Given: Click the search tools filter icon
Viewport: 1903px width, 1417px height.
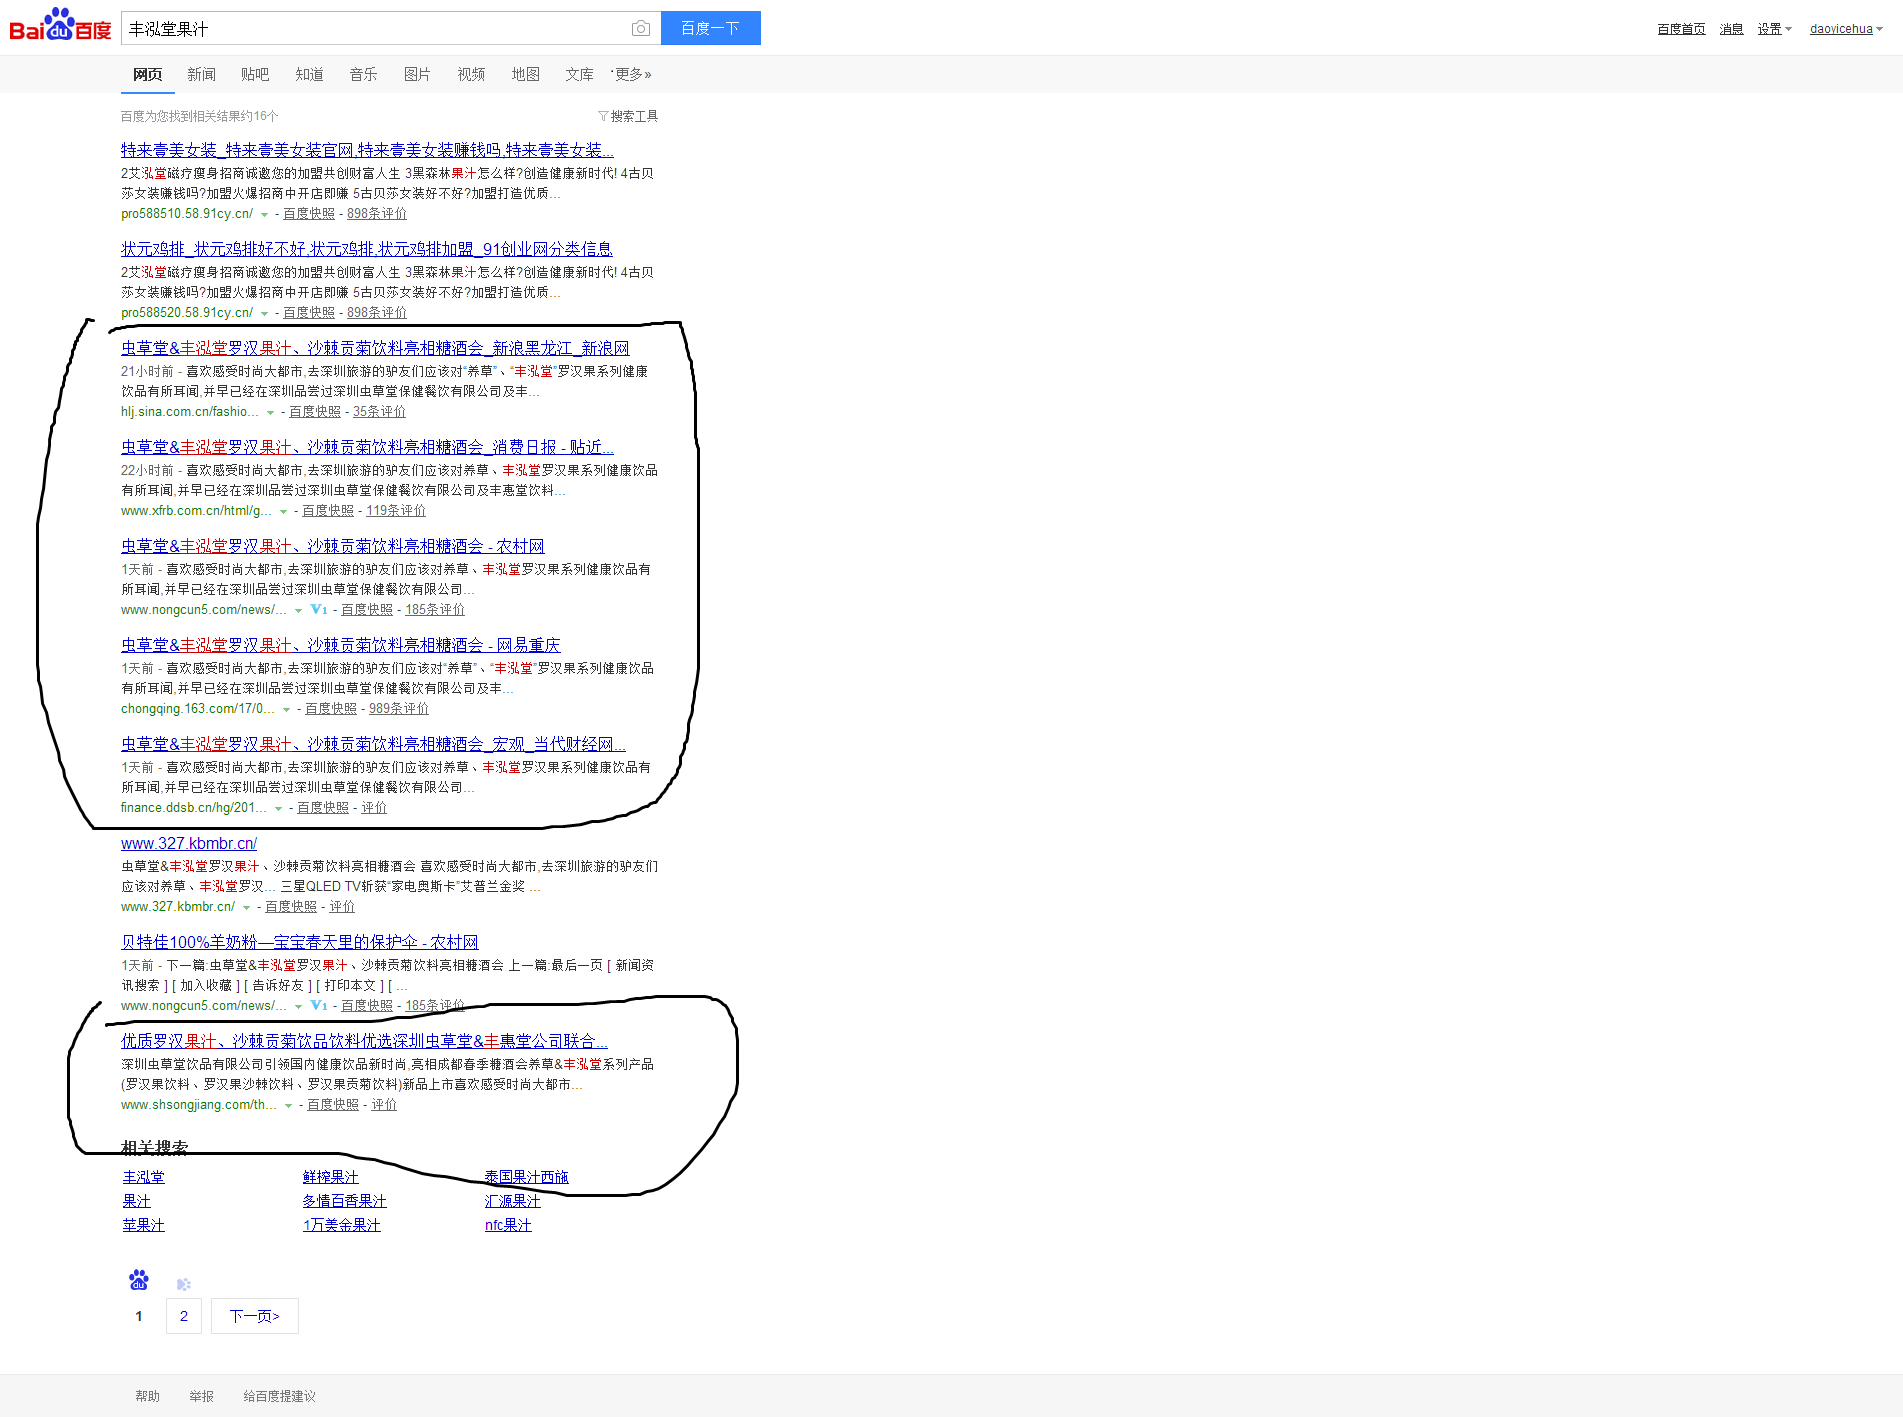Looking at the screenshot, I should coord(603,116).
